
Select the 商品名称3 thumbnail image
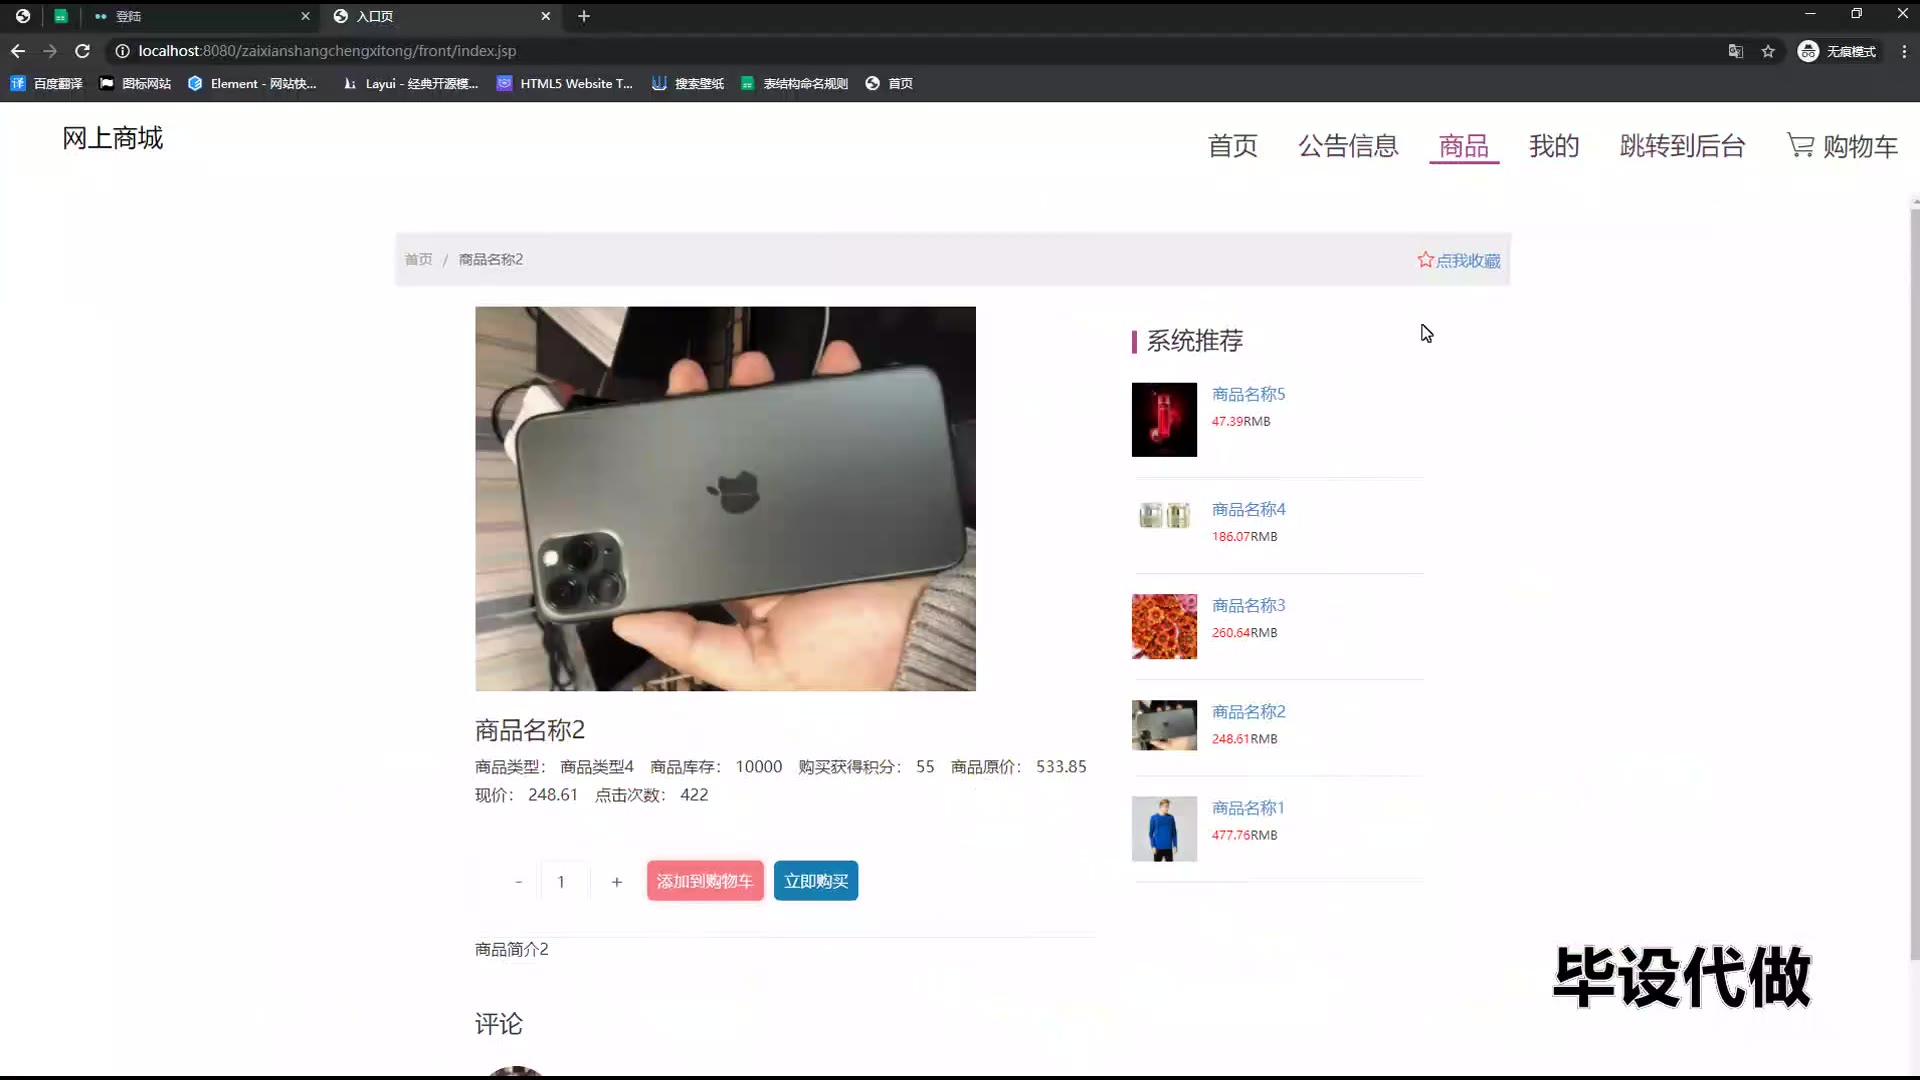click(x=1164, y=627)
